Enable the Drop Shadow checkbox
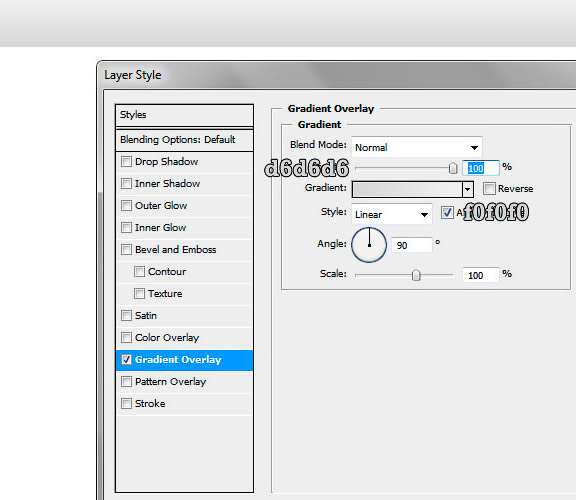Viewport: 576px width, 500px height. click(x=126, y=162)
